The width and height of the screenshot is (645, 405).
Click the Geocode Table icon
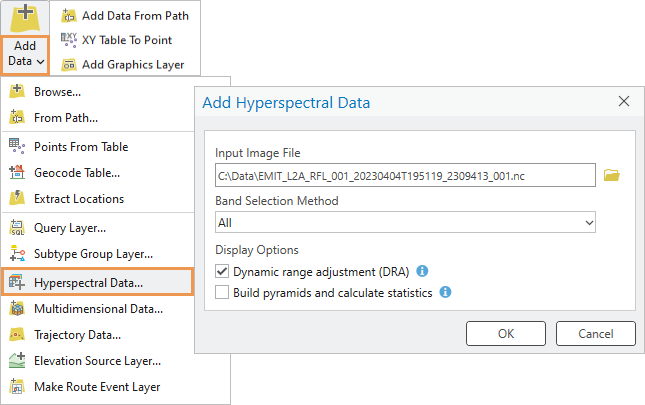[17, 172]
